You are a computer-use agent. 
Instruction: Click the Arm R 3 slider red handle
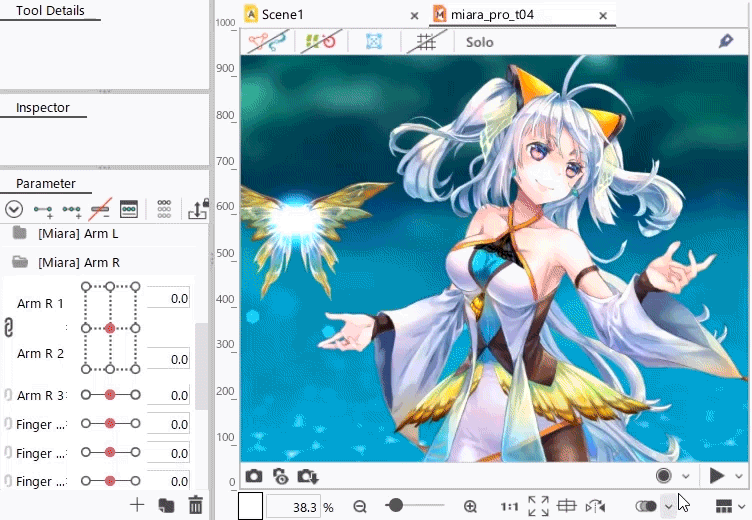(110, 395)
